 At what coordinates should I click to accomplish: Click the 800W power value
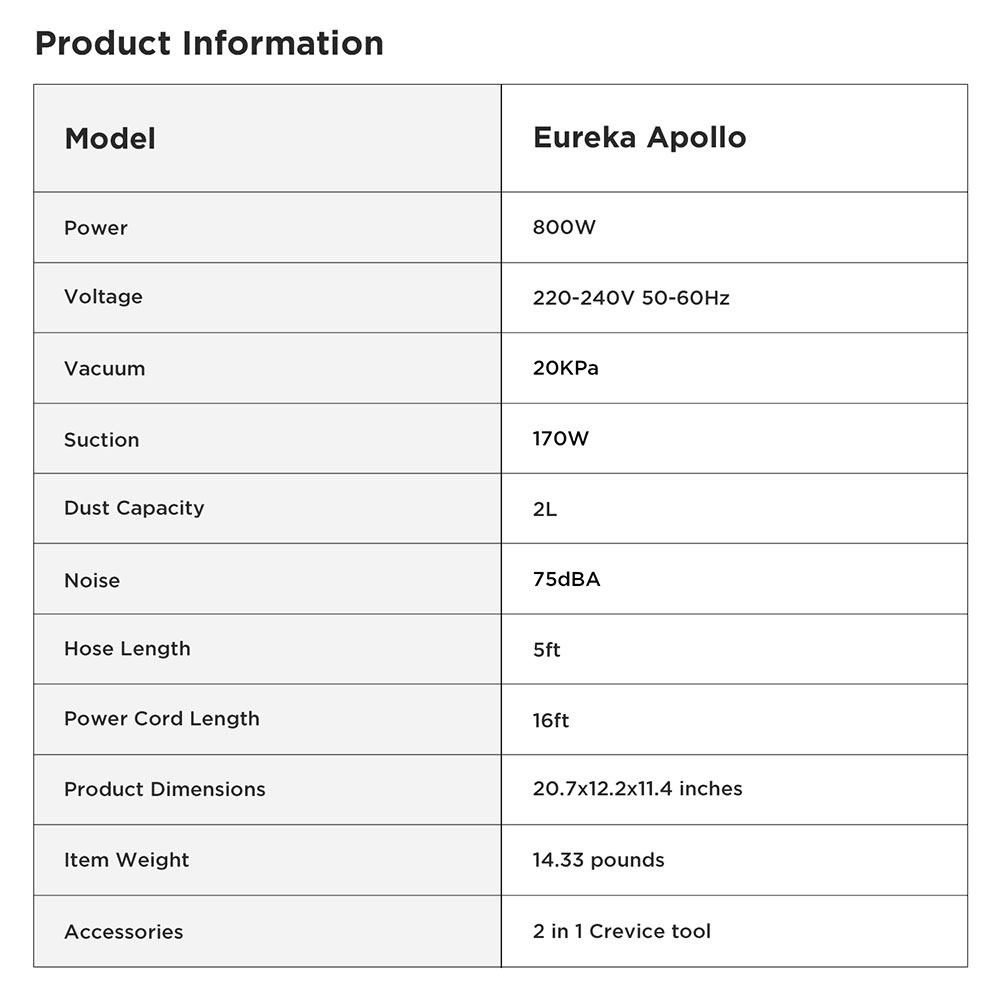click(564, 227)
